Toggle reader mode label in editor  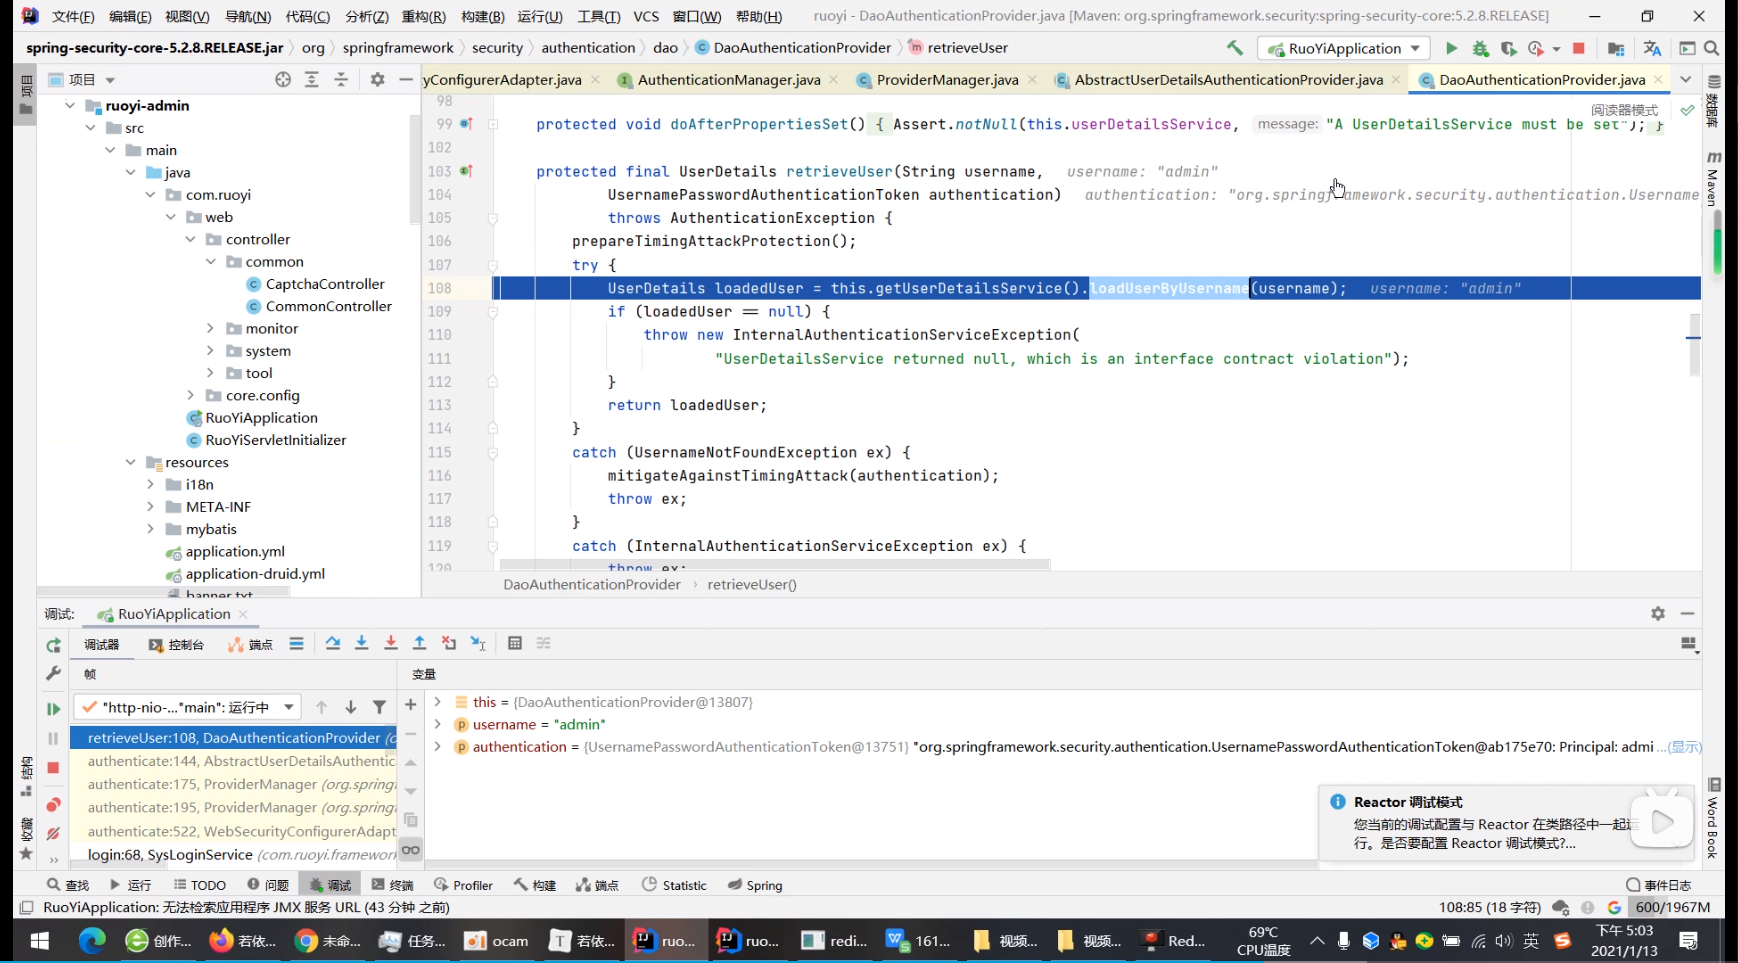[1624, 110]
